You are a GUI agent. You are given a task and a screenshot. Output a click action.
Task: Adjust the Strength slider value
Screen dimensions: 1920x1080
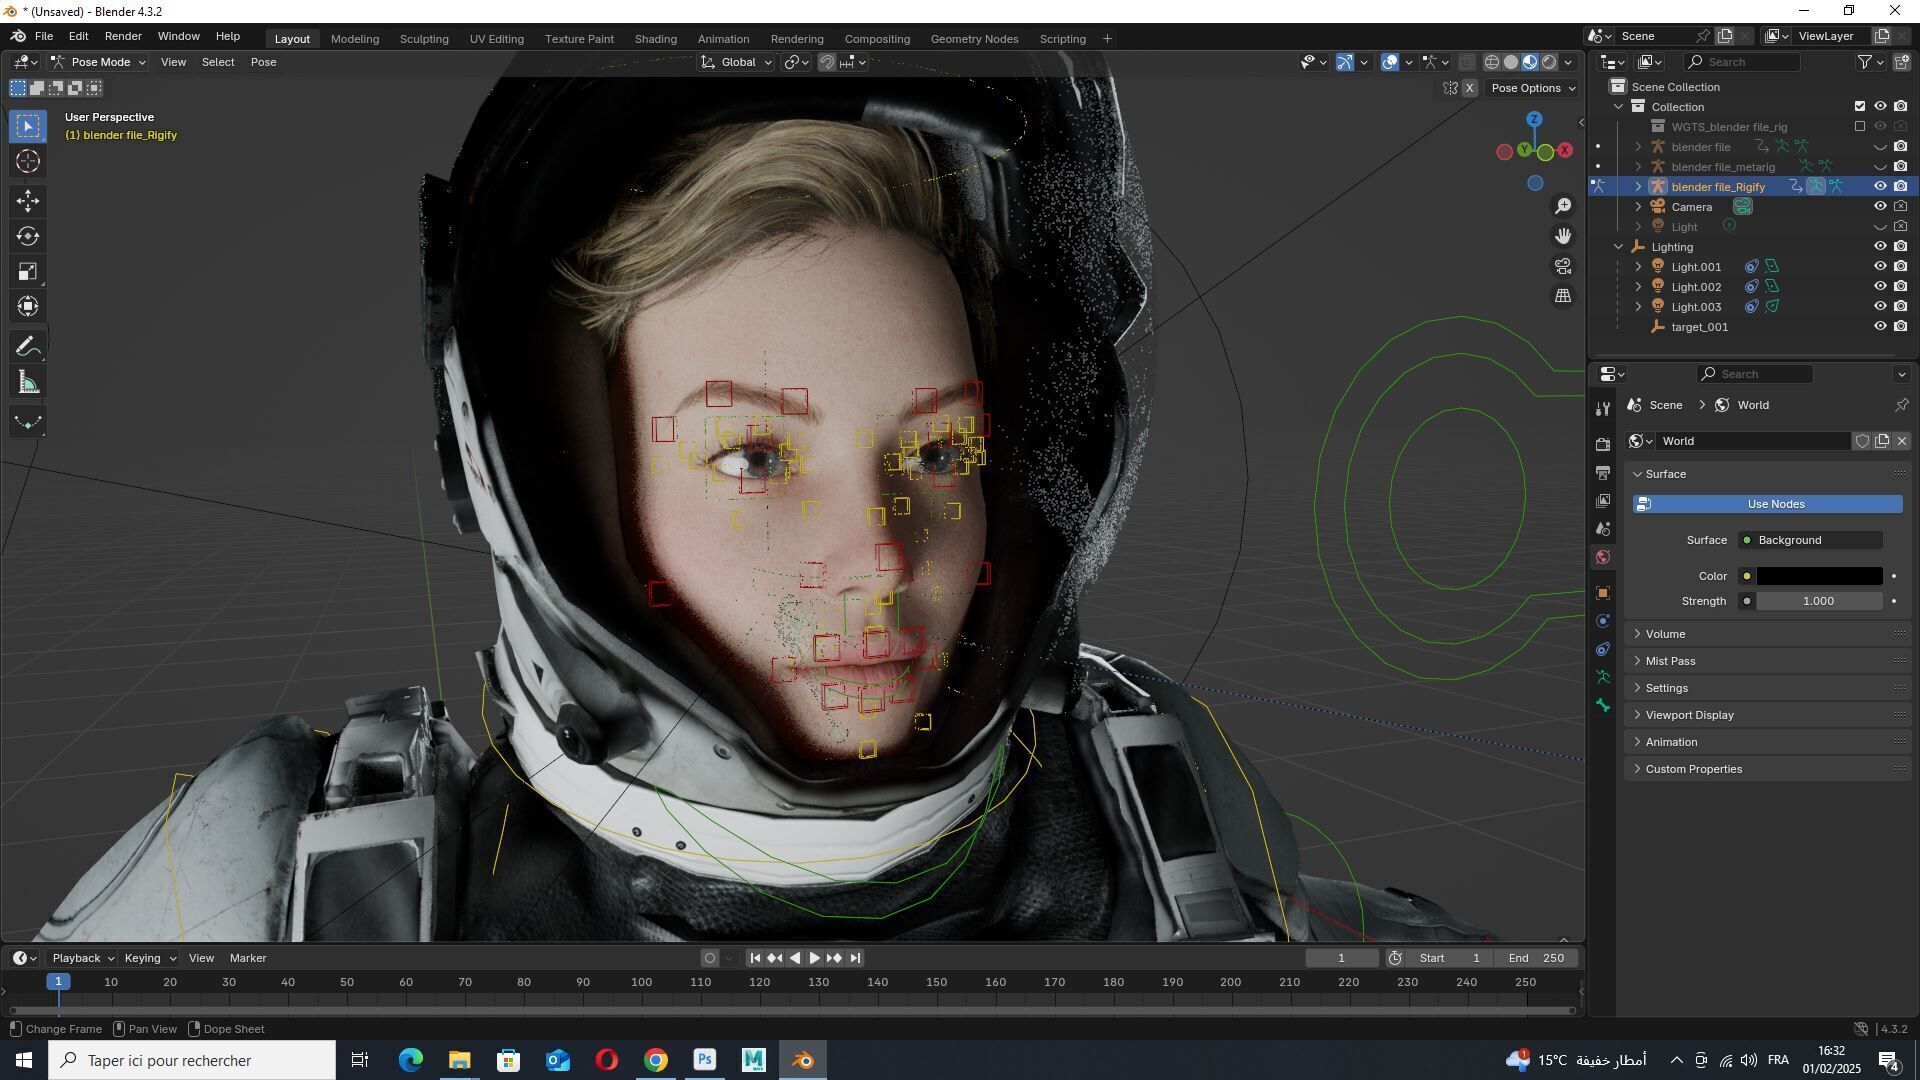(x=1819, y=601)
